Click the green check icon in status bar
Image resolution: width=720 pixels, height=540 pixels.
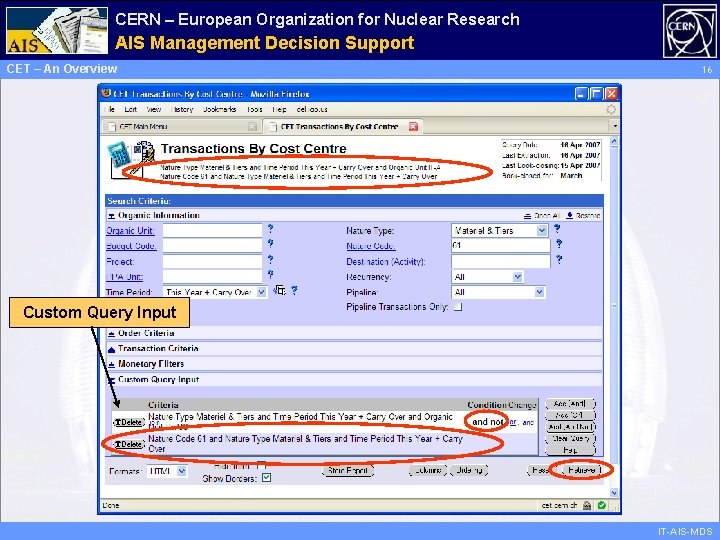[x=602, y=506]
